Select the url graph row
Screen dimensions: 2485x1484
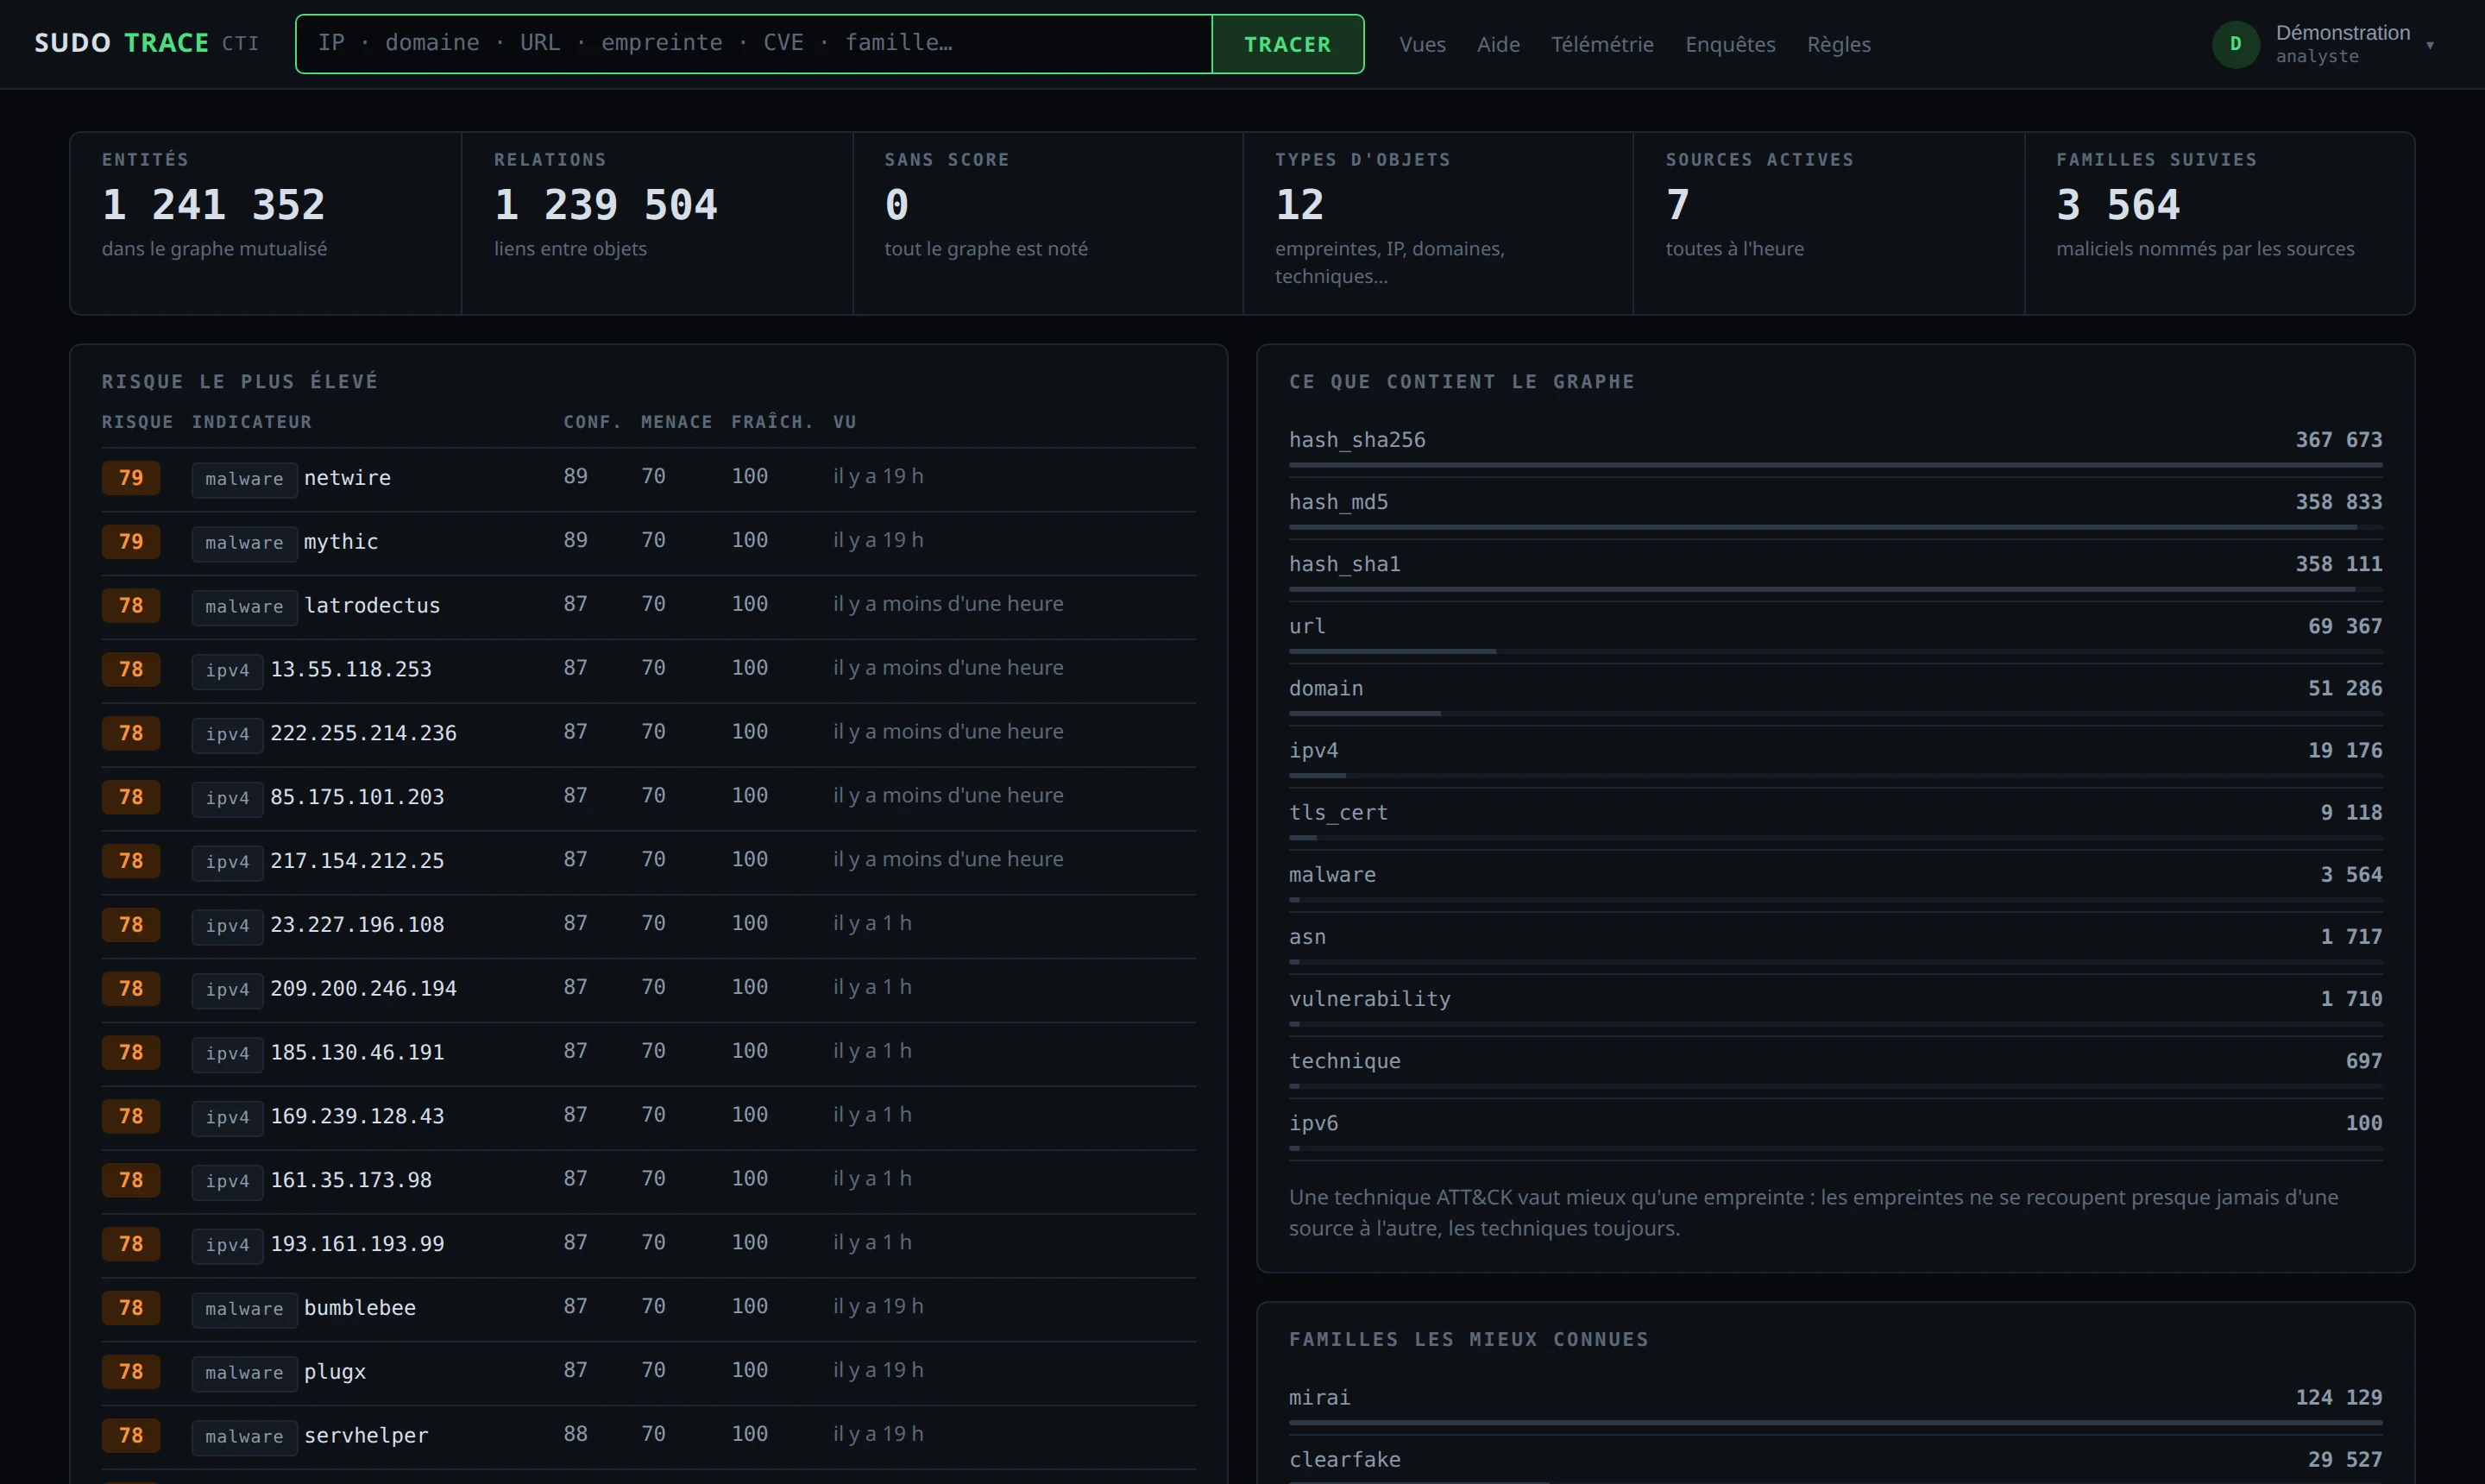[x=1835, y=632]
